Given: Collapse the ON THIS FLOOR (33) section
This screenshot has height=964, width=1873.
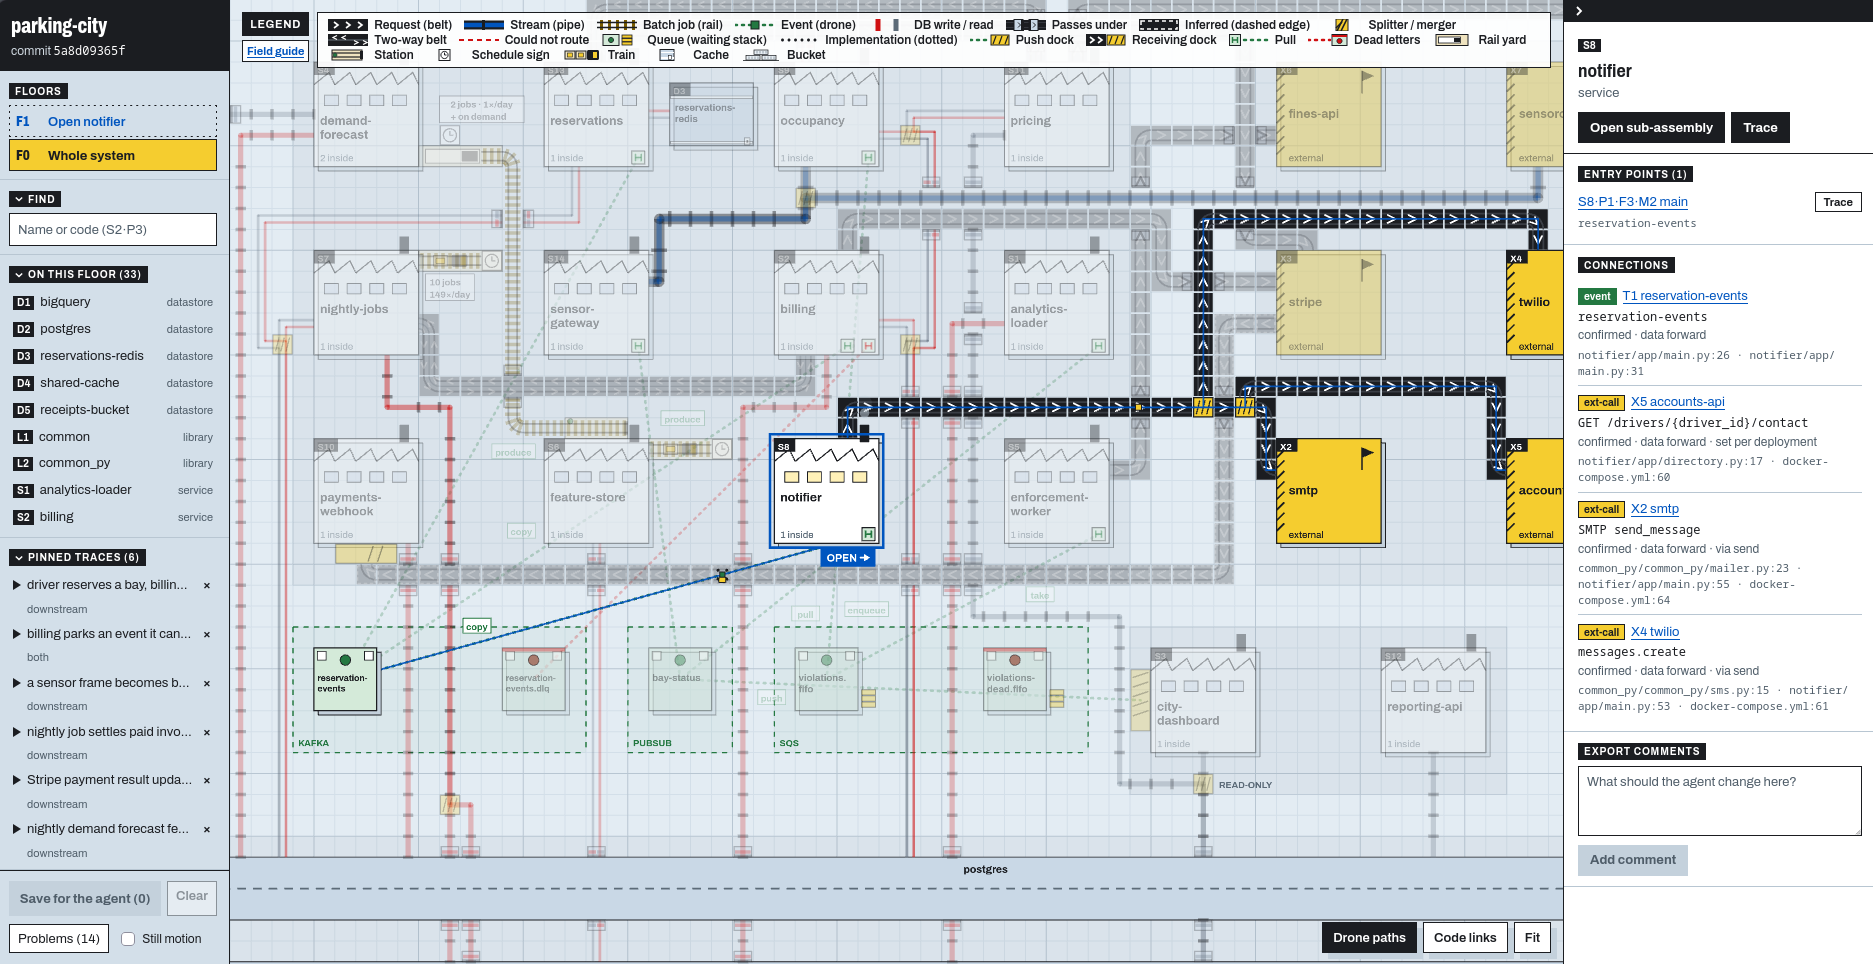Looking at the screenshot, I should 79,274.
